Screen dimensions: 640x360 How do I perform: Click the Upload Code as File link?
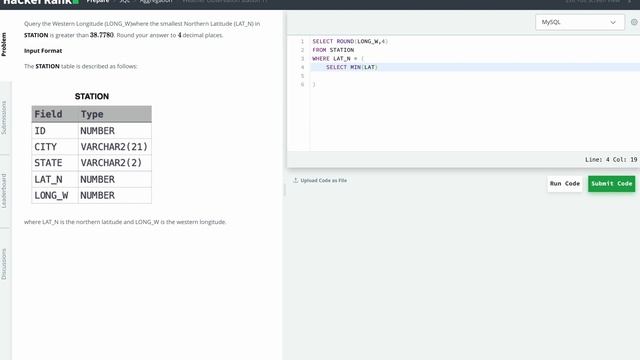pos(324,180)
